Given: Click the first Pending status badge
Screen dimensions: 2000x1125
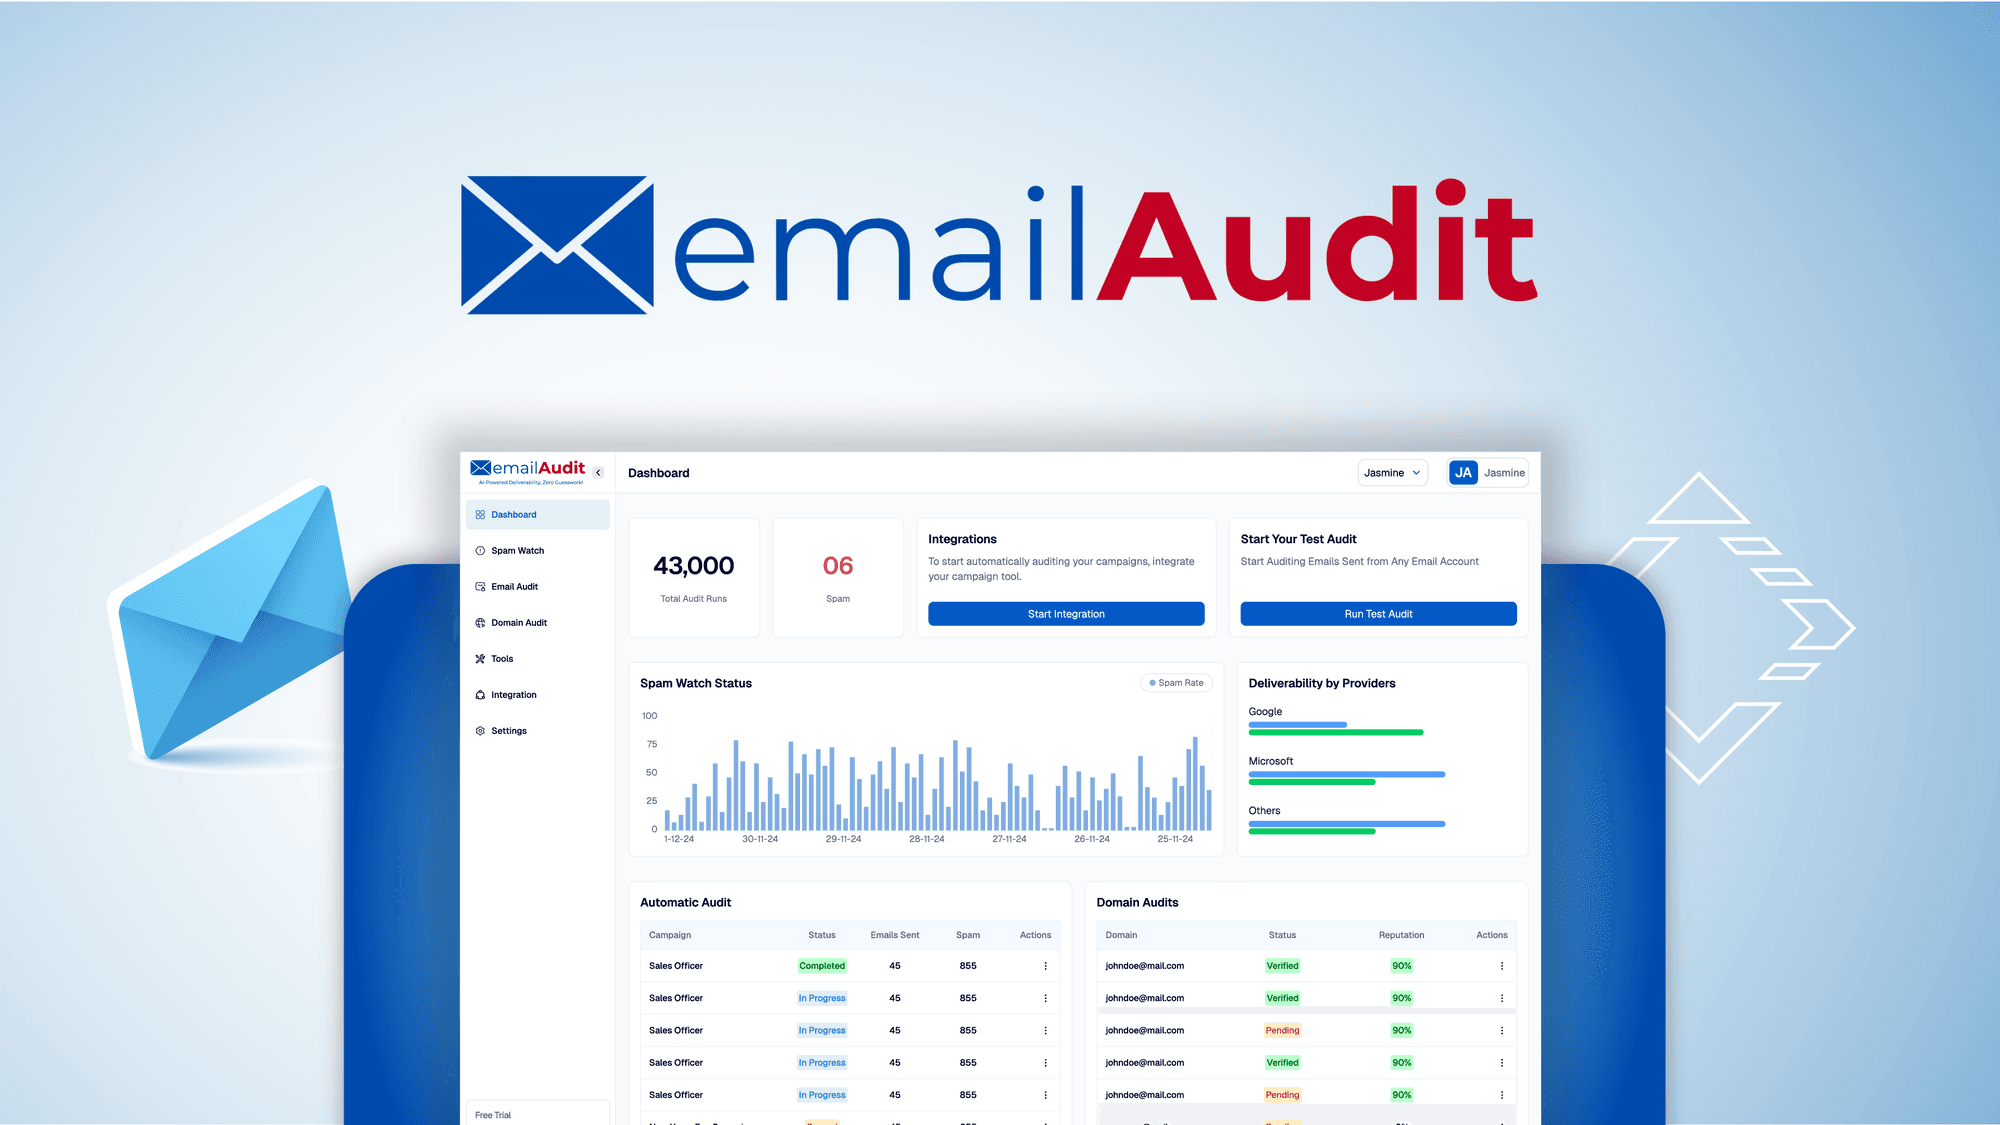Looking at the screenshot, I should 1282,1030.
